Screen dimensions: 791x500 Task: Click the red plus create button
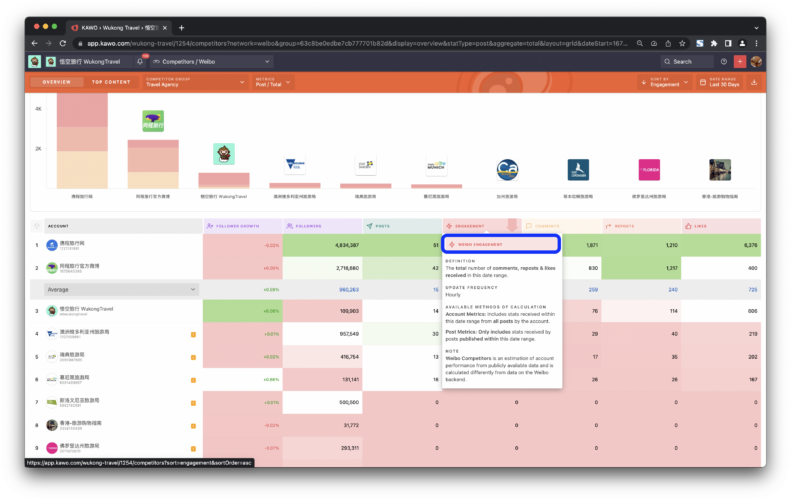(740, 61)
